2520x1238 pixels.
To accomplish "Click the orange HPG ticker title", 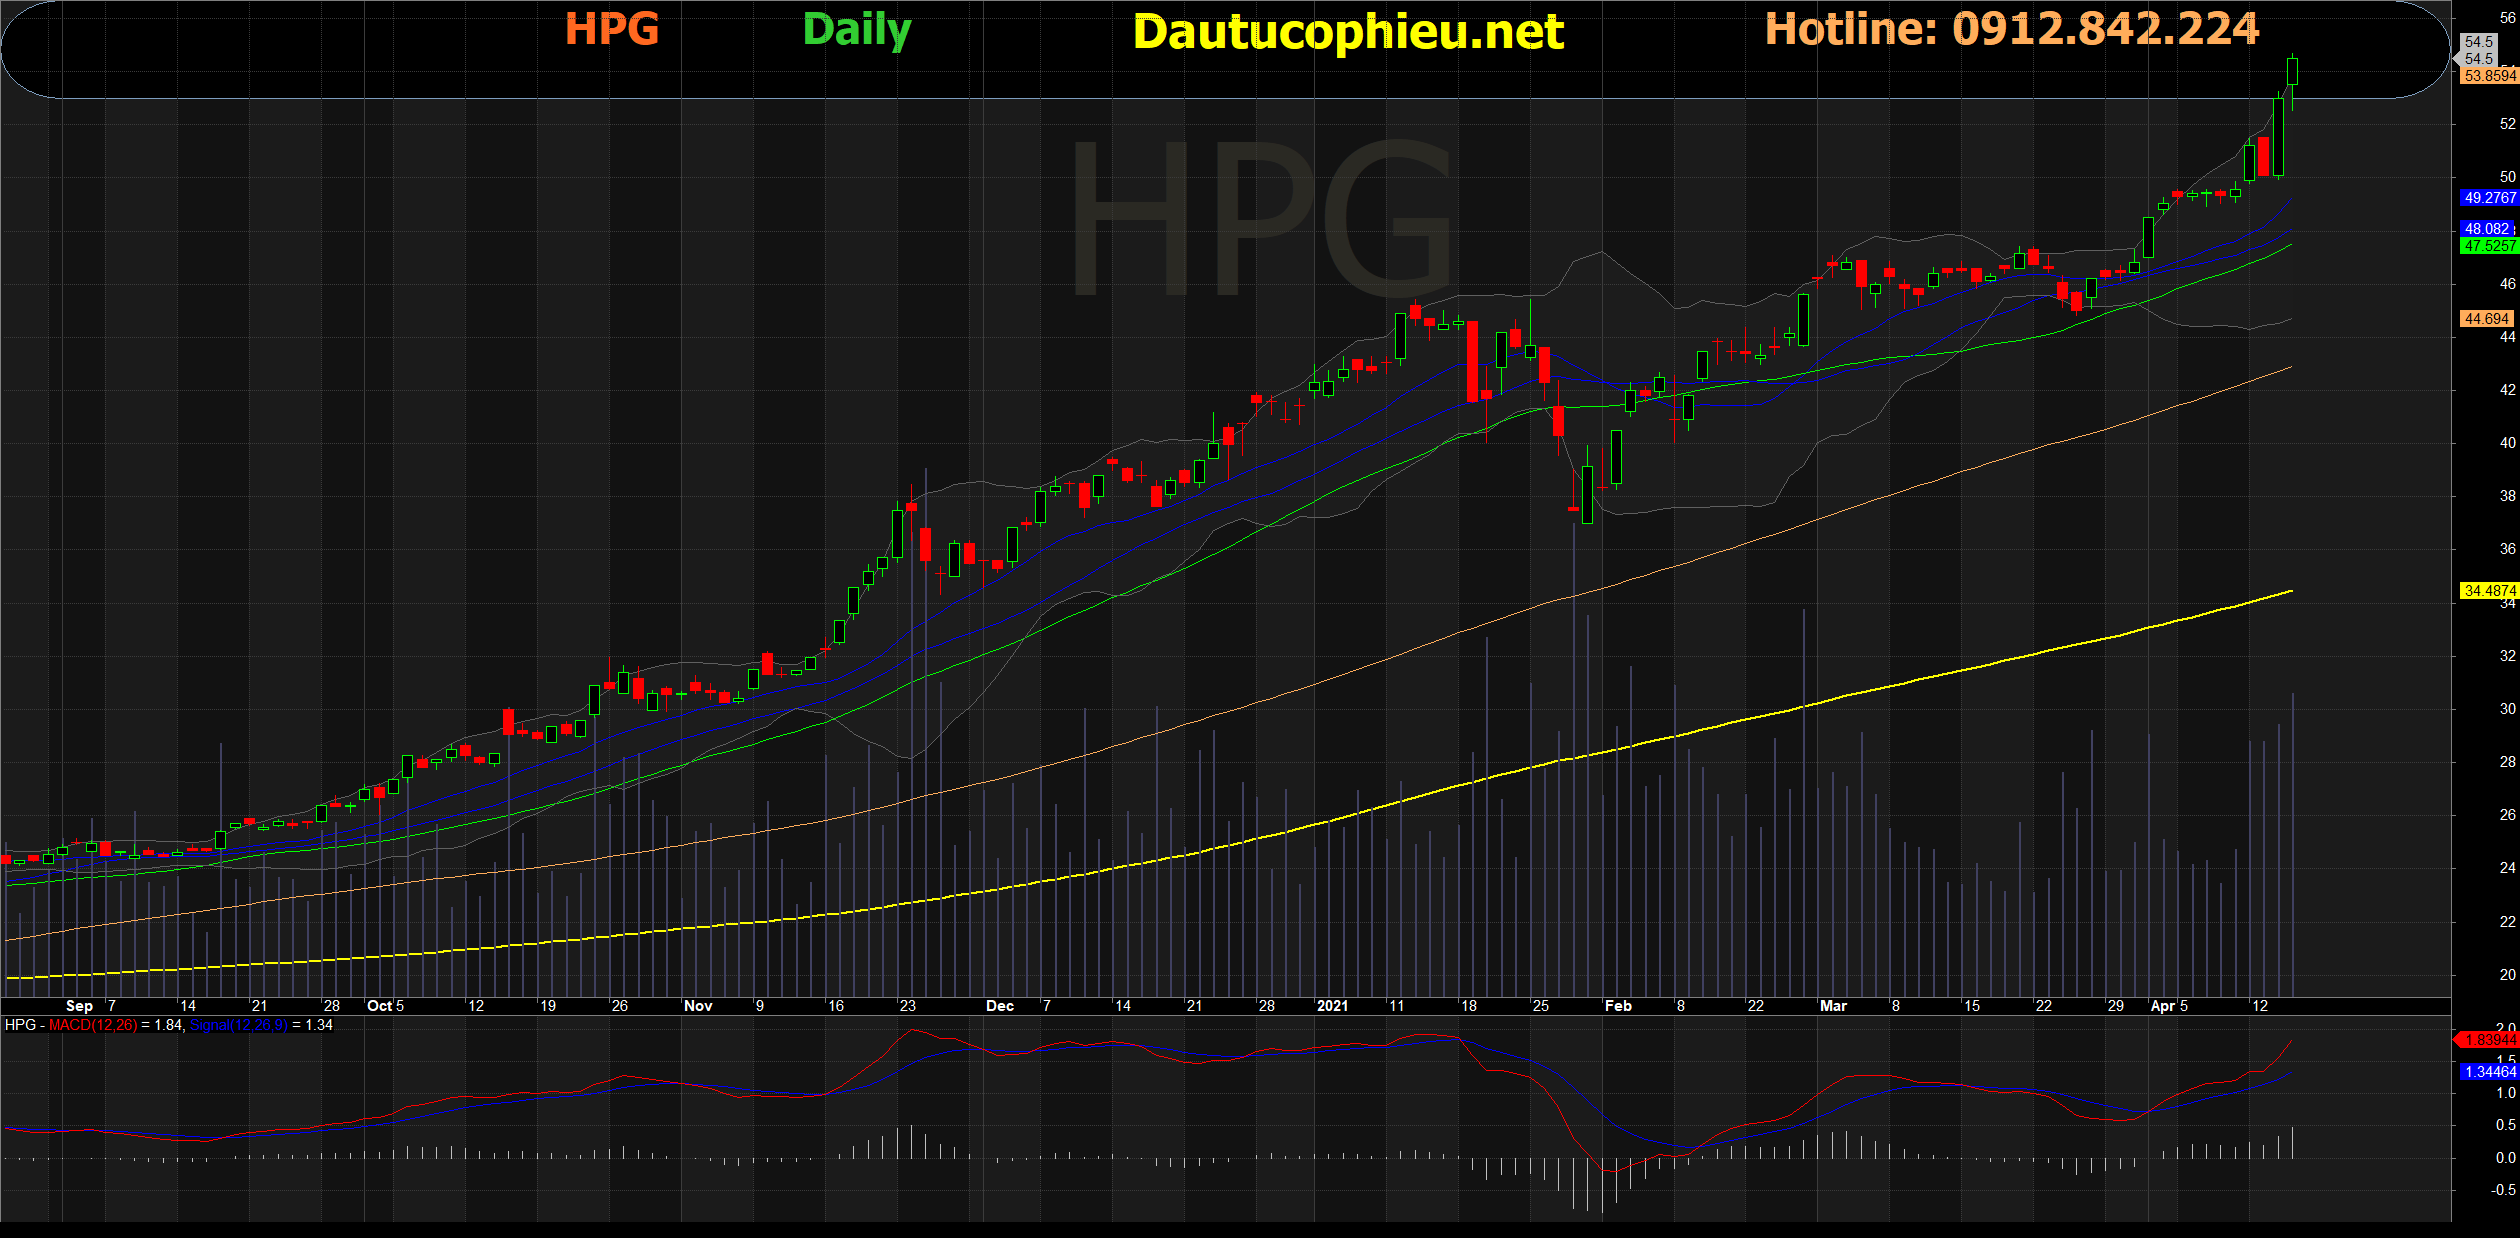I will click(x=612, y=30).
